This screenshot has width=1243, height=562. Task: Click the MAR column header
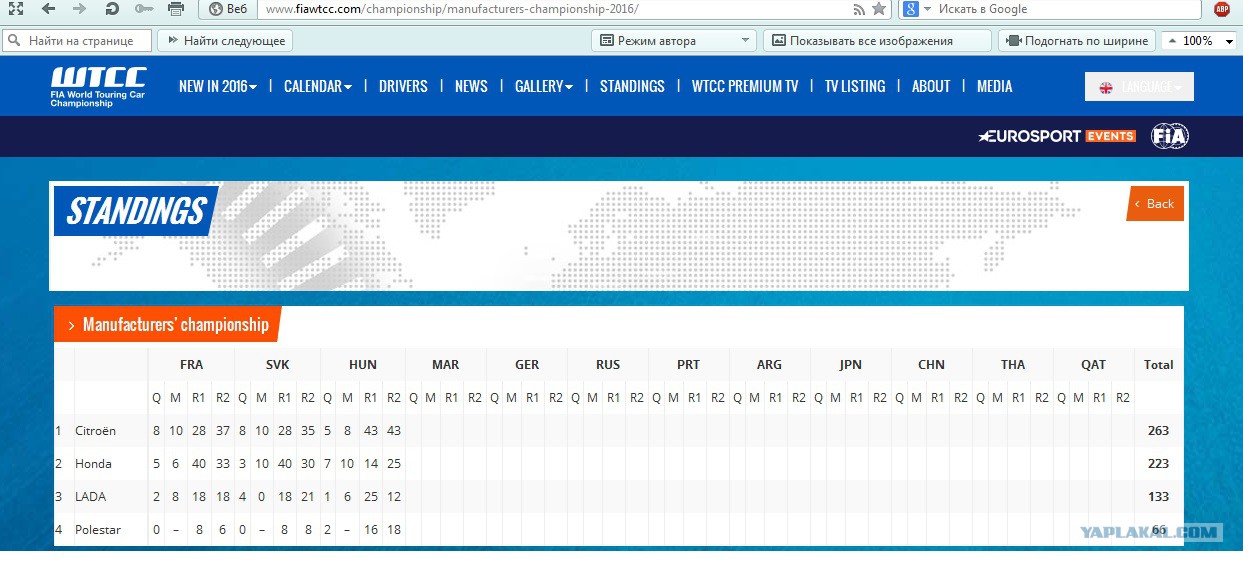click(x=445, y=364)
